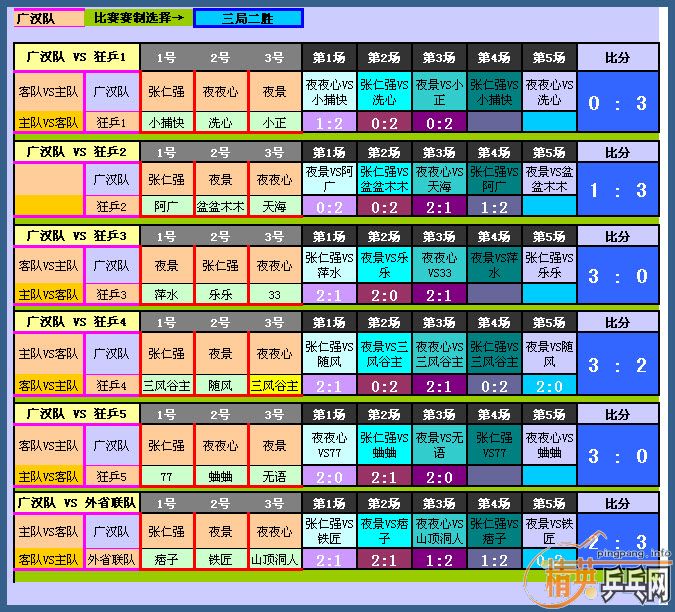Click the 狂乒2 team name cell in roster

pyautogui.click(x=112, y=207)
